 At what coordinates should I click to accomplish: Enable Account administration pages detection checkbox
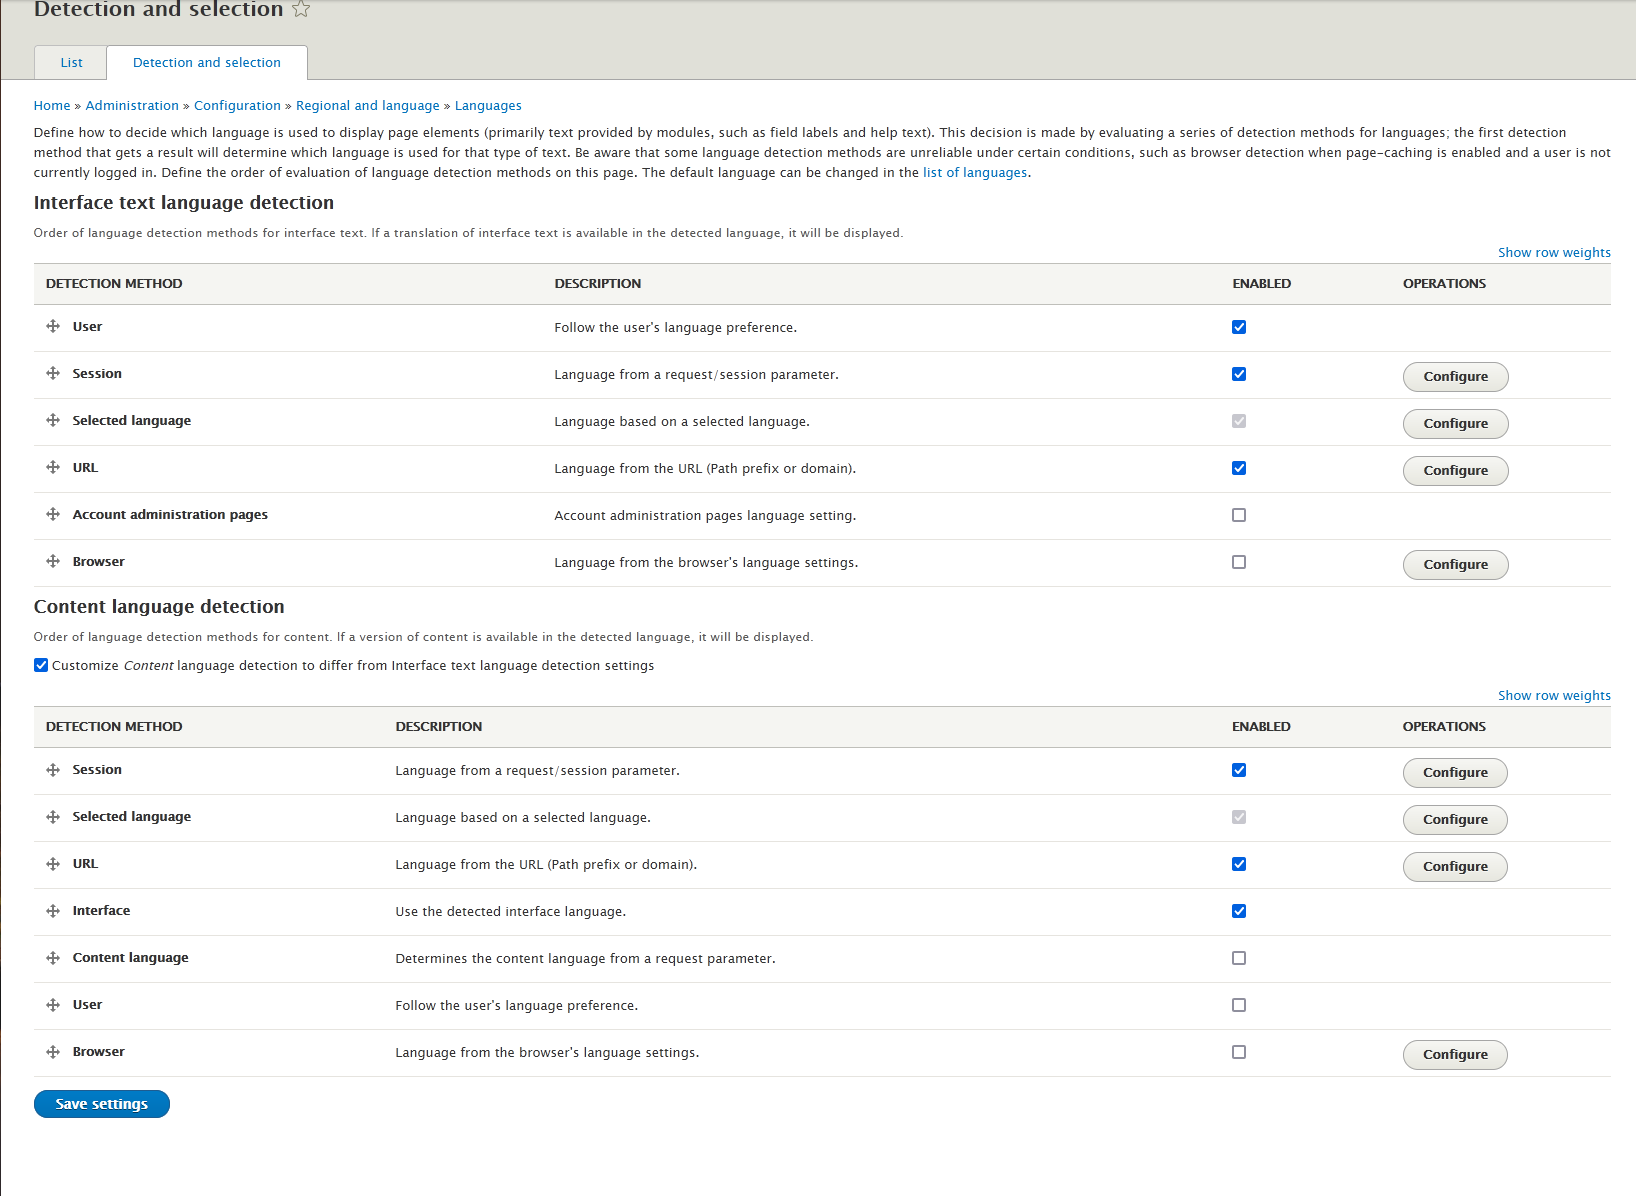pyautogui.click(x=1239, y=515)
